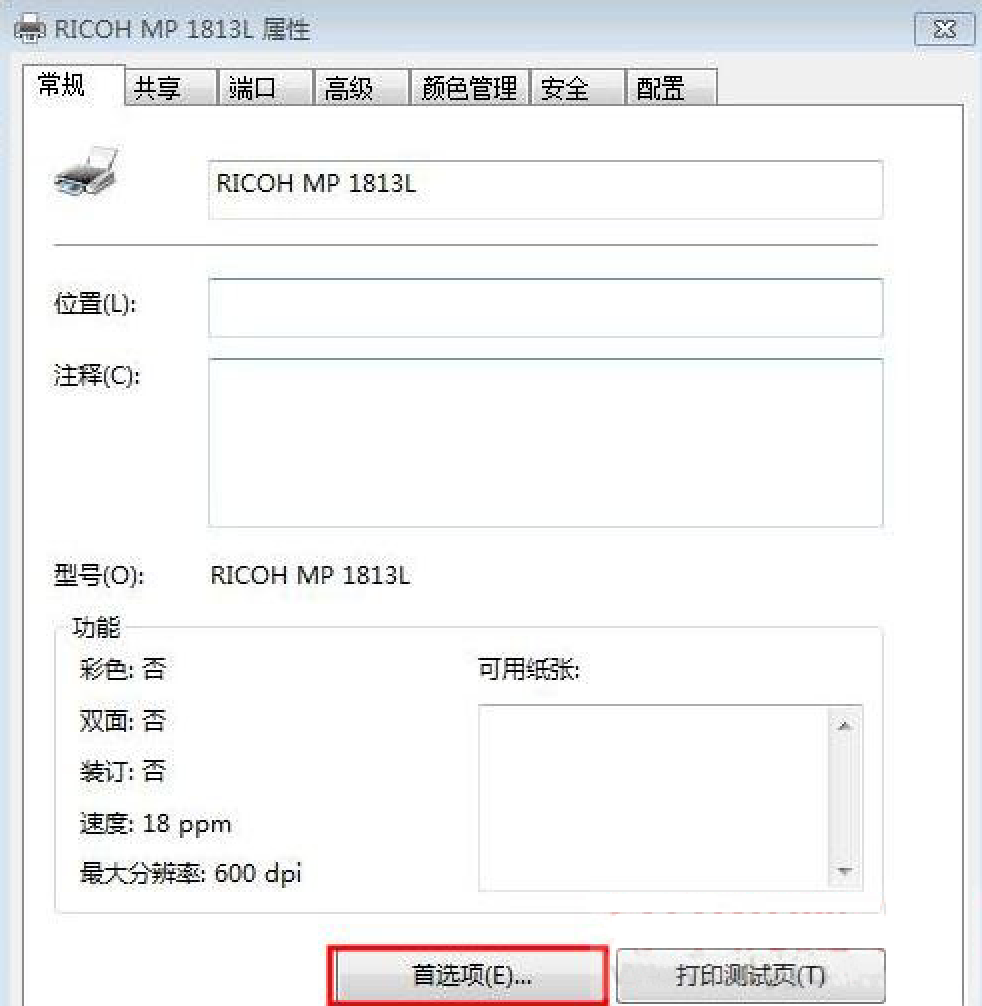Click the 打印测试页(T) button
Screen dimensions: 982x1006
tap(750, 975)
